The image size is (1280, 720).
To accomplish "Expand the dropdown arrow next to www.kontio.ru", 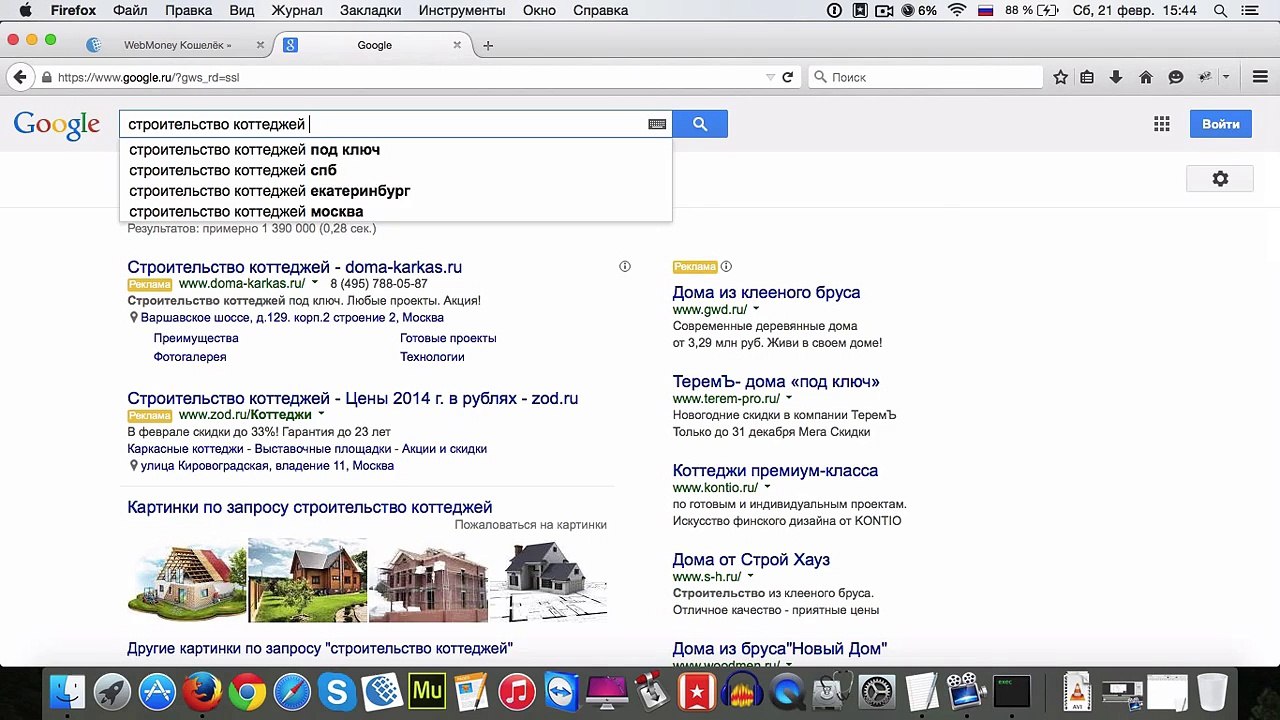I will pos(767,487).
